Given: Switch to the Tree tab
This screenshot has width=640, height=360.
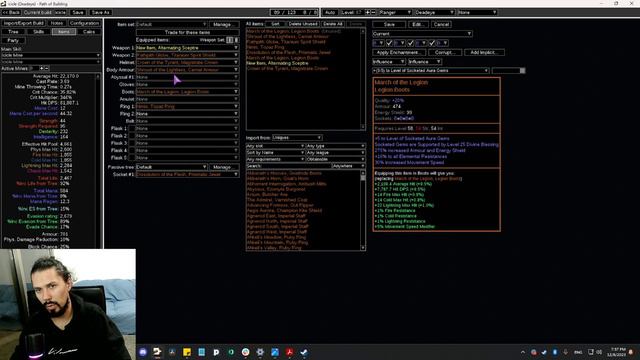Looking at the screenshot, I should pos(13,31).
